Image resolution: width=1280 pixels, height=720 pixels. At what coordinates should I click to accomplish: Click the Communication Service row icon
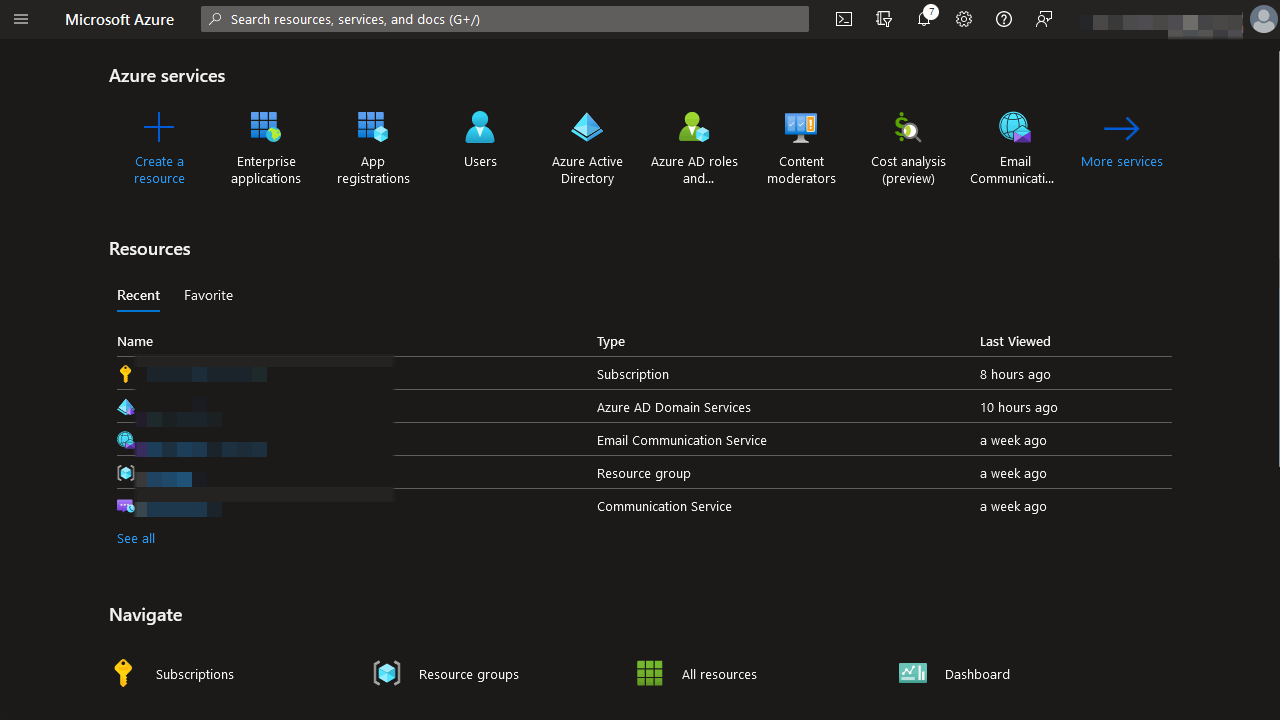coord(125,506)
